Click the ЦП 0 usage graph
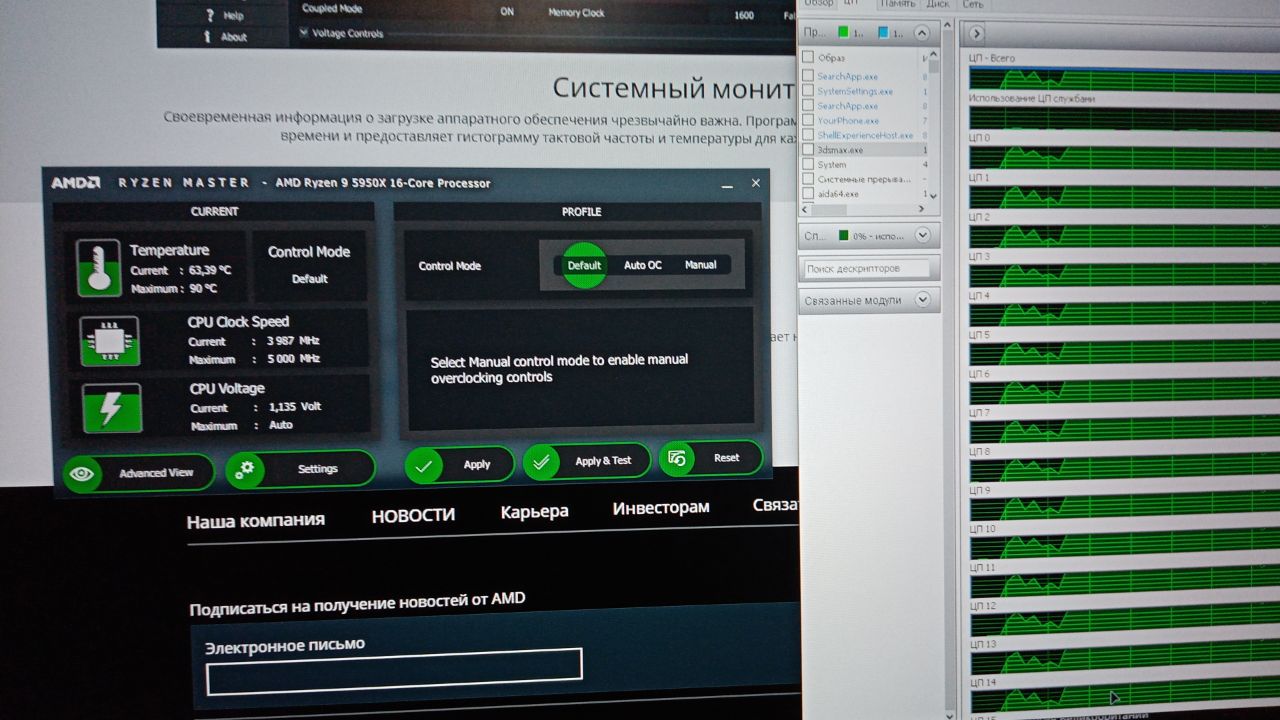This screenshot has width=1280, height=720. click(x=1124, y=158)
